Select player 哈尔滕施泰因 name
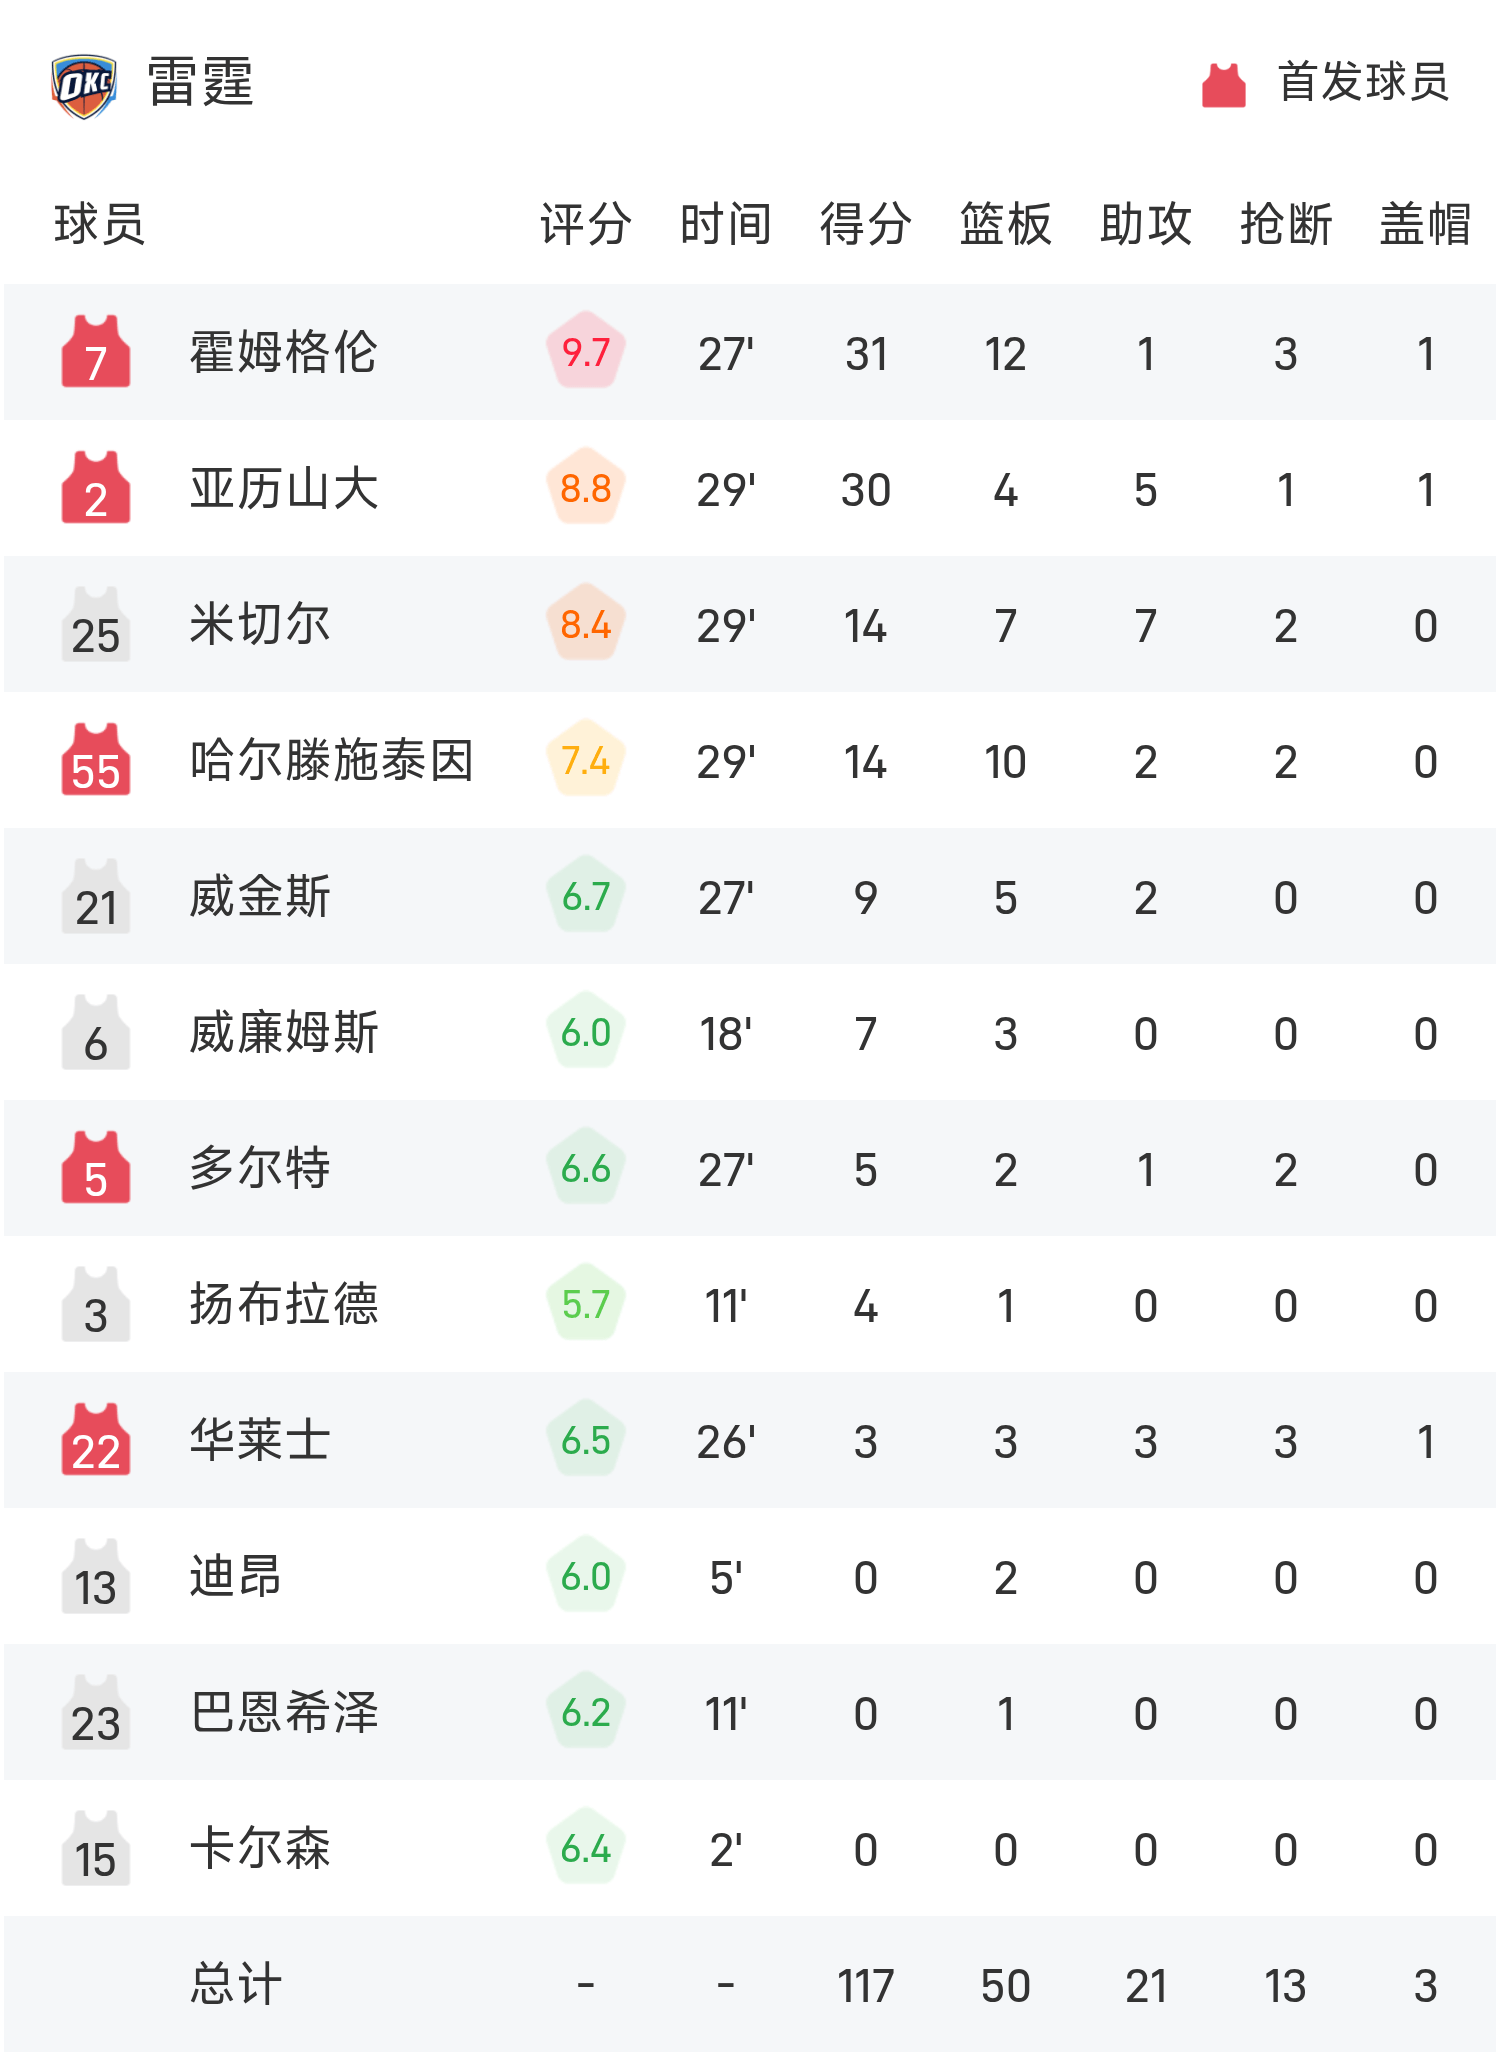Image resolution: width=1500 pixels, height=2056 pixels. pyautogui.click(x=332, y=760)
